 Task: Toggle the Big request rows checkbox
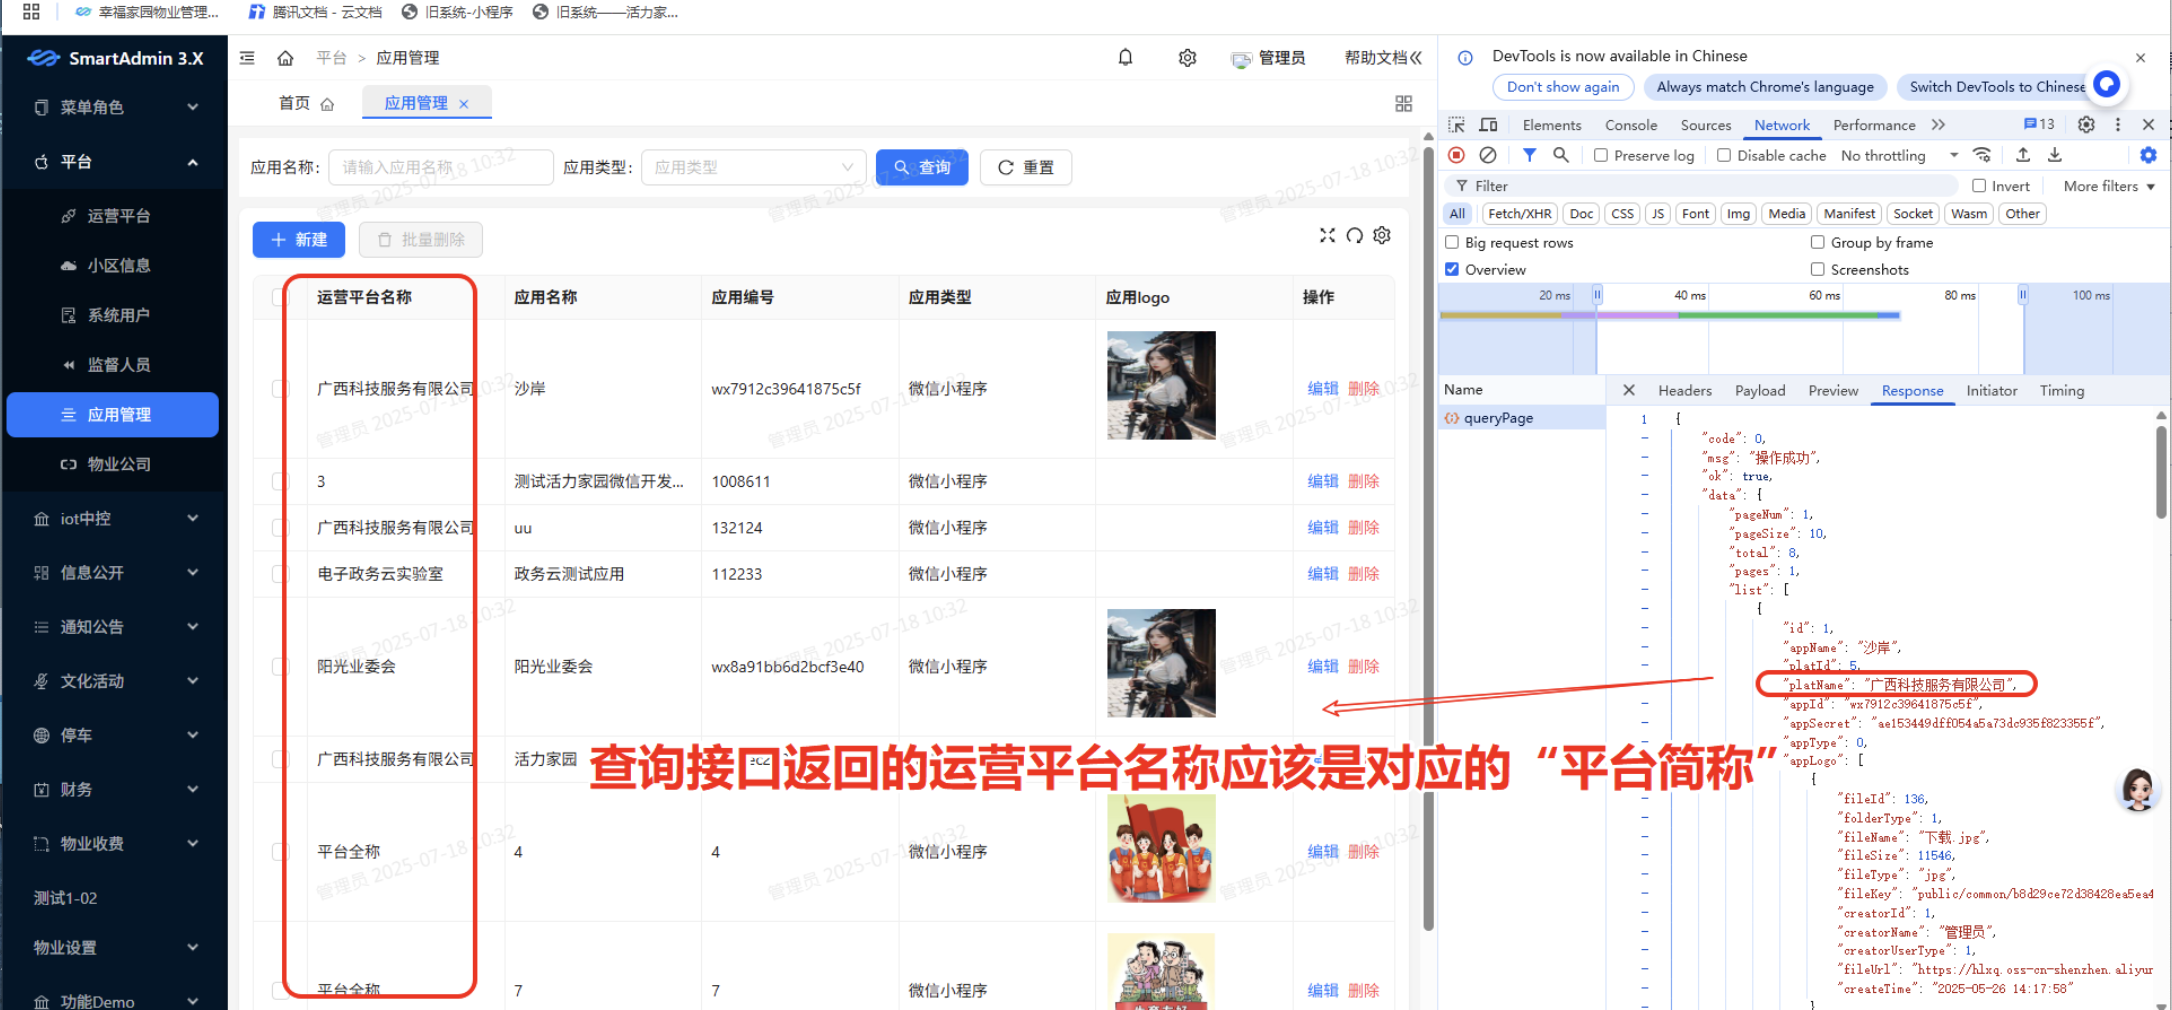[x=1451, y=242]
